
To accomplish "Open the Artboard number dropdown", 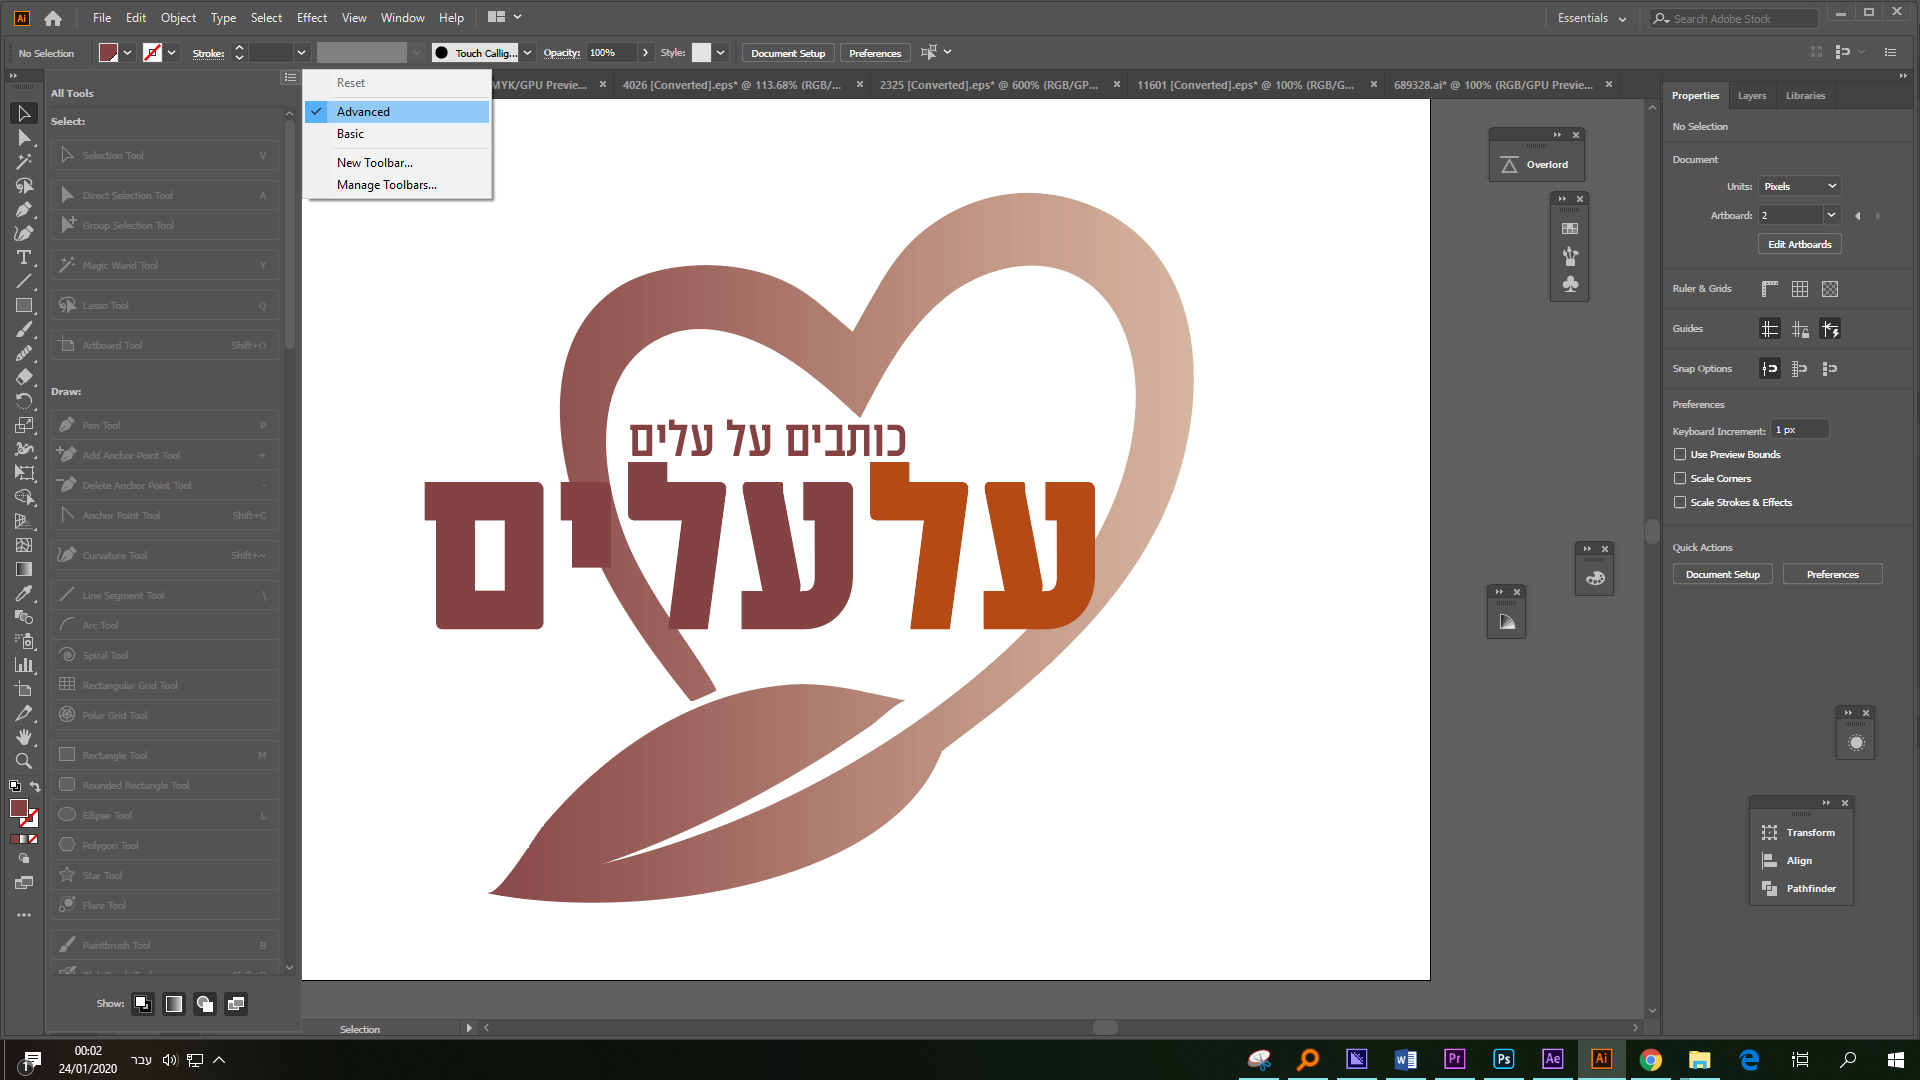I will pyautogui.click(x=1833, y=215).
